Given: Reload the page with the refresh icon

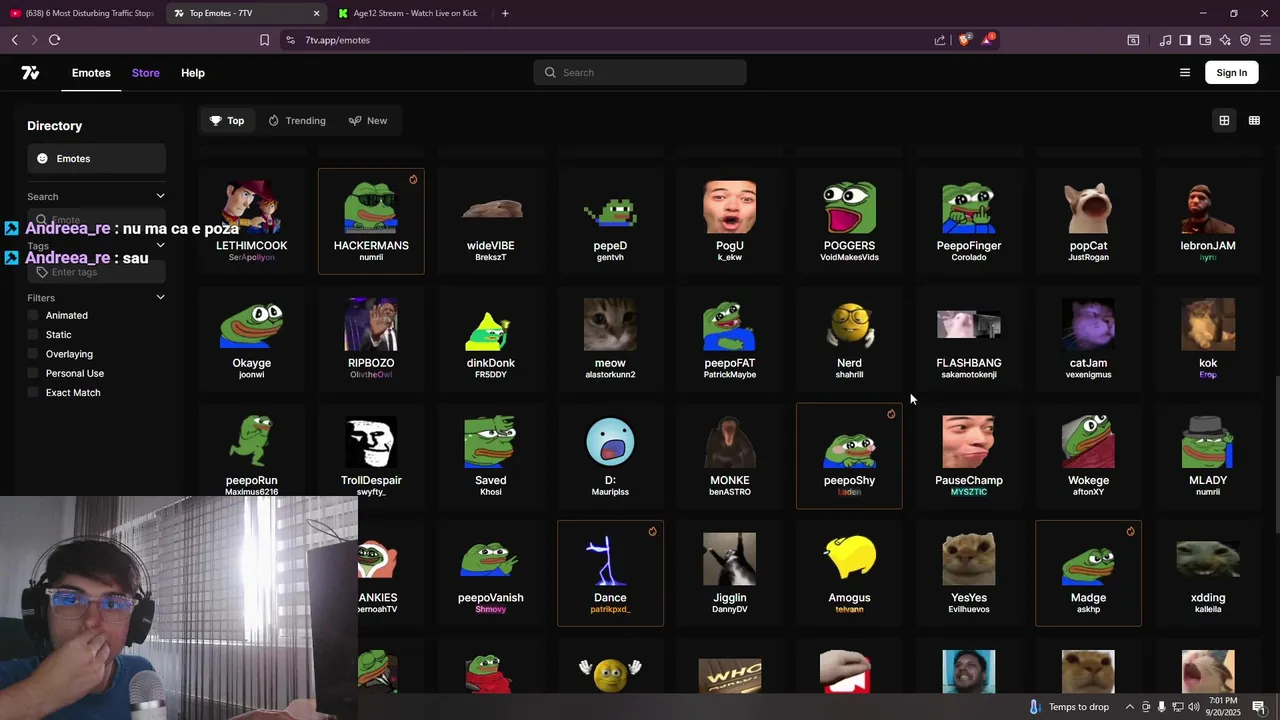Looking at the screenshot, I should (x=54, y=40).
